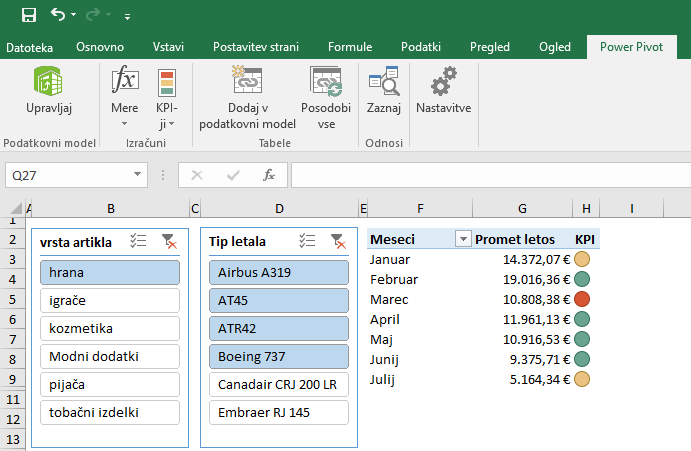The width and height of the screenshot is (691, 451).
Task: Filter by kozmetika
Action: click(110, 328)
